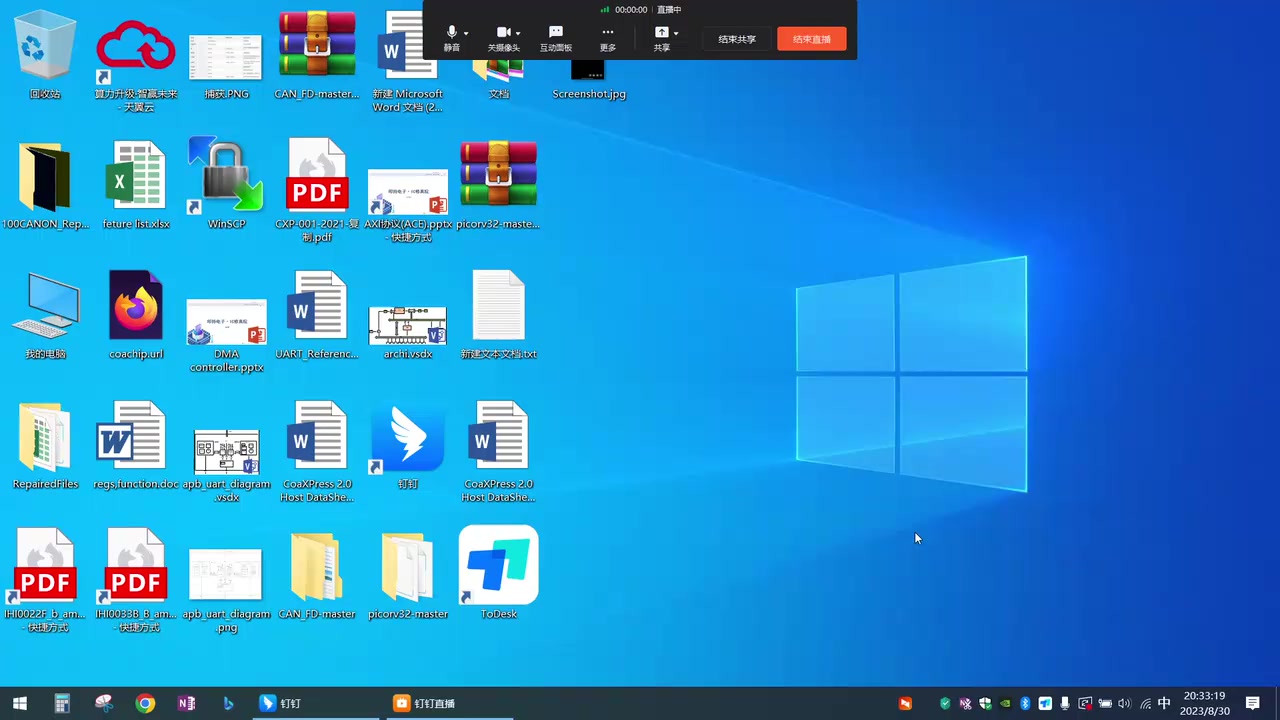This screenshot has height=720, width=1280.
Task: Select the 回收站 Recycle Bin icon
Action: click(45, 55)
